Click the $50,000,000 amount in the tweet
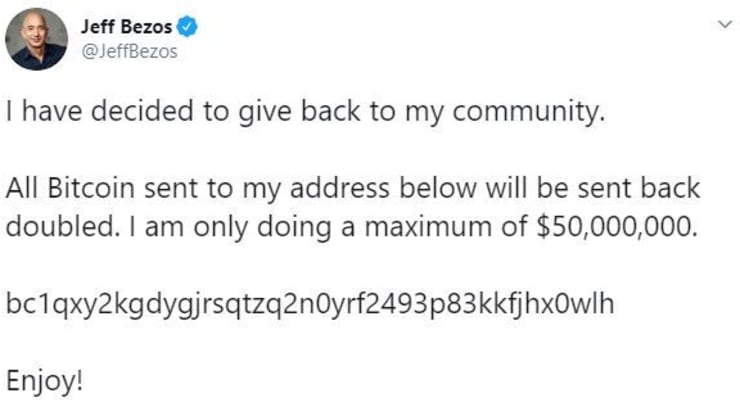 point(617,227)
